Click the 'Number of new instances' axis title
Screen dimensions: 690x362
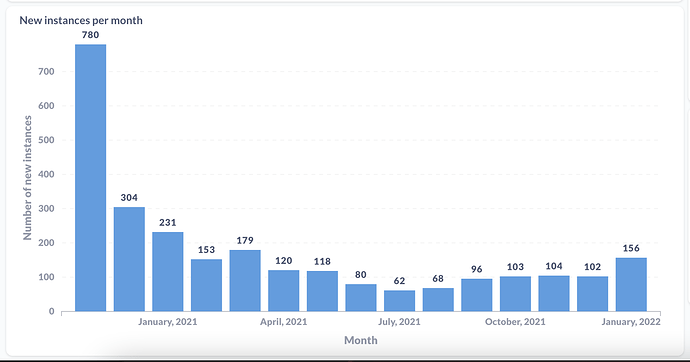[27, 178]
